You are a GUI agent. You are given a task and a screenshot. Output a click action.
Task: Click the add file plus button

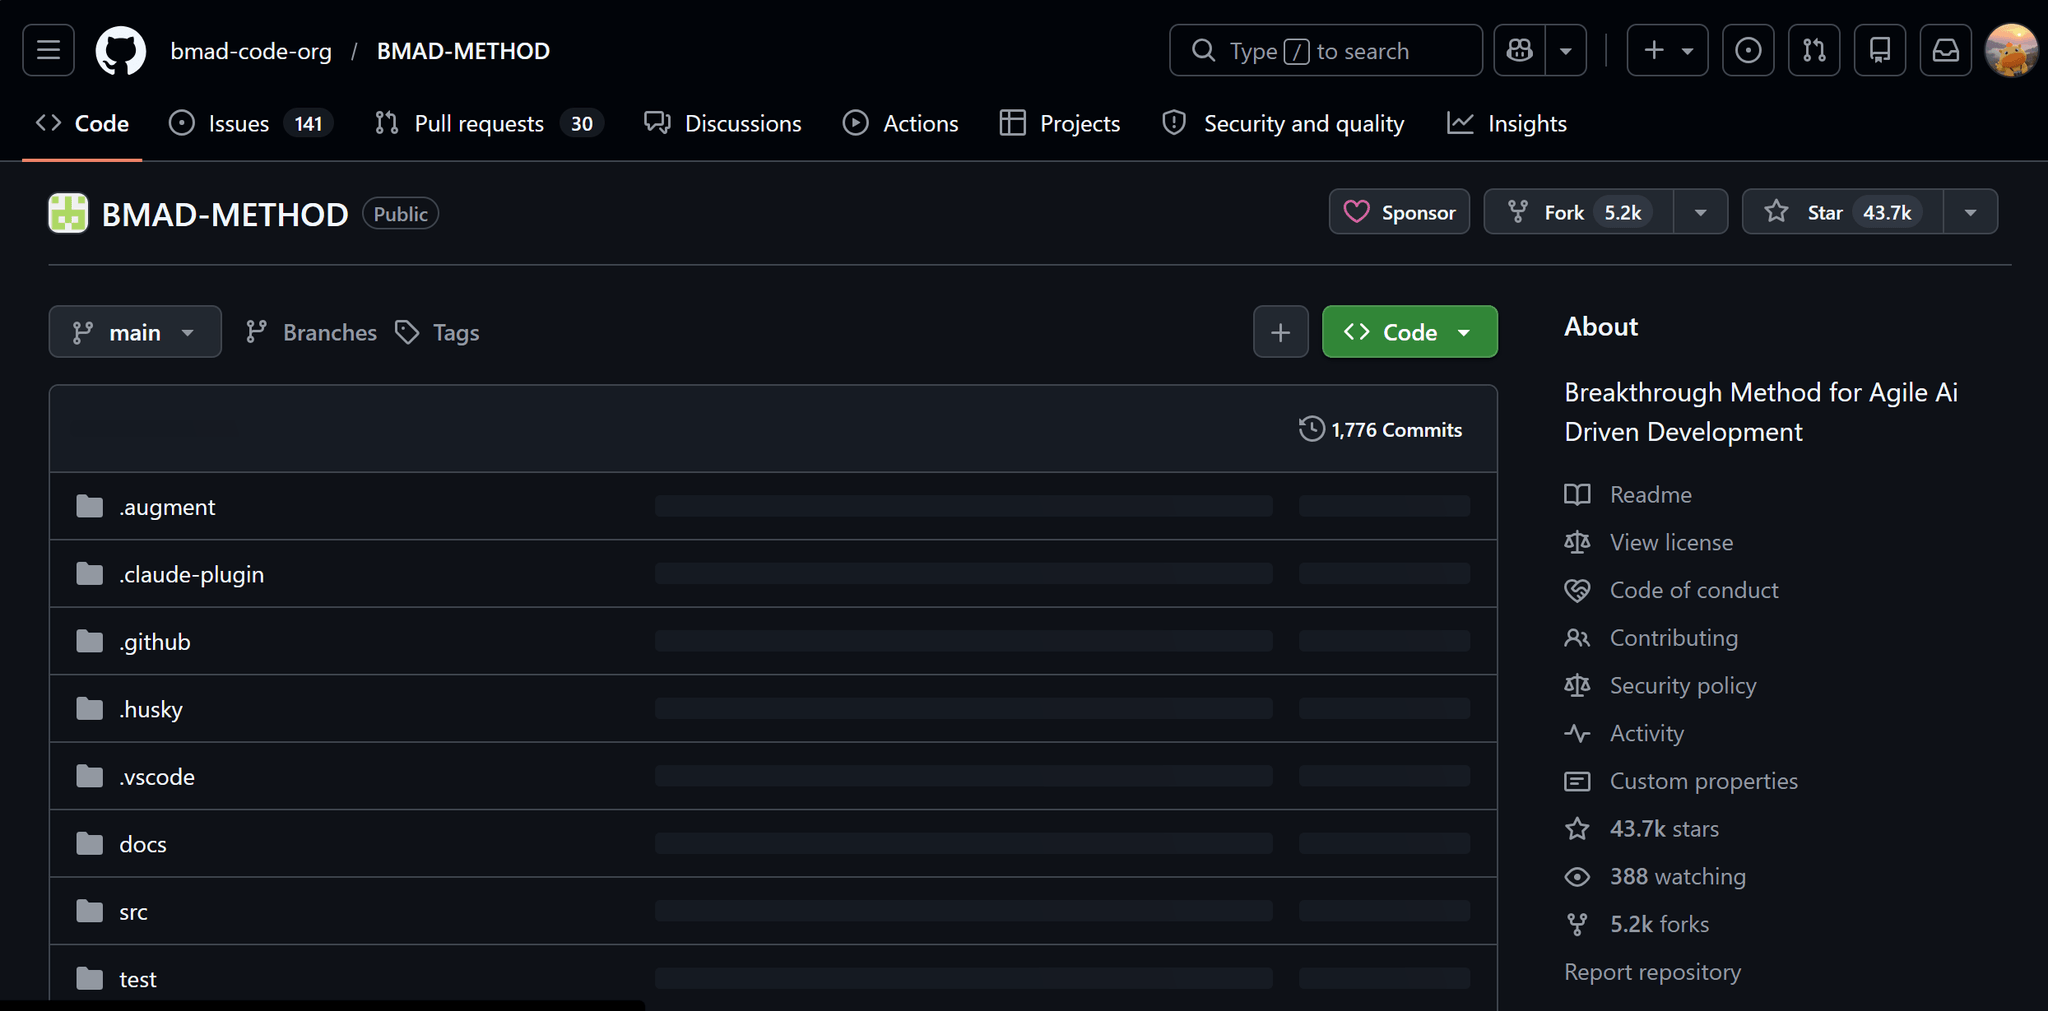click(x=1280, y=332)
